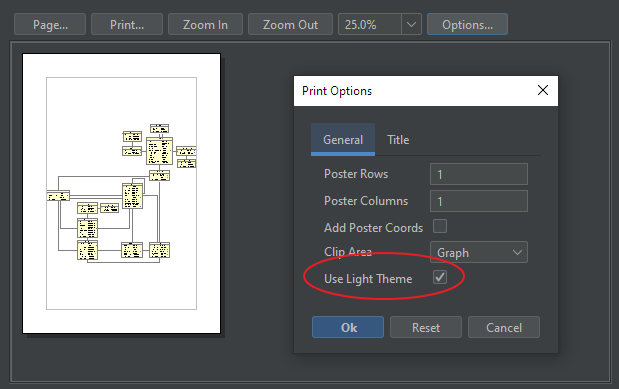This screenshot has height=389, width=619.
Task: Click the Print... button
Action: pyautogui.click(x=127, y=24)
